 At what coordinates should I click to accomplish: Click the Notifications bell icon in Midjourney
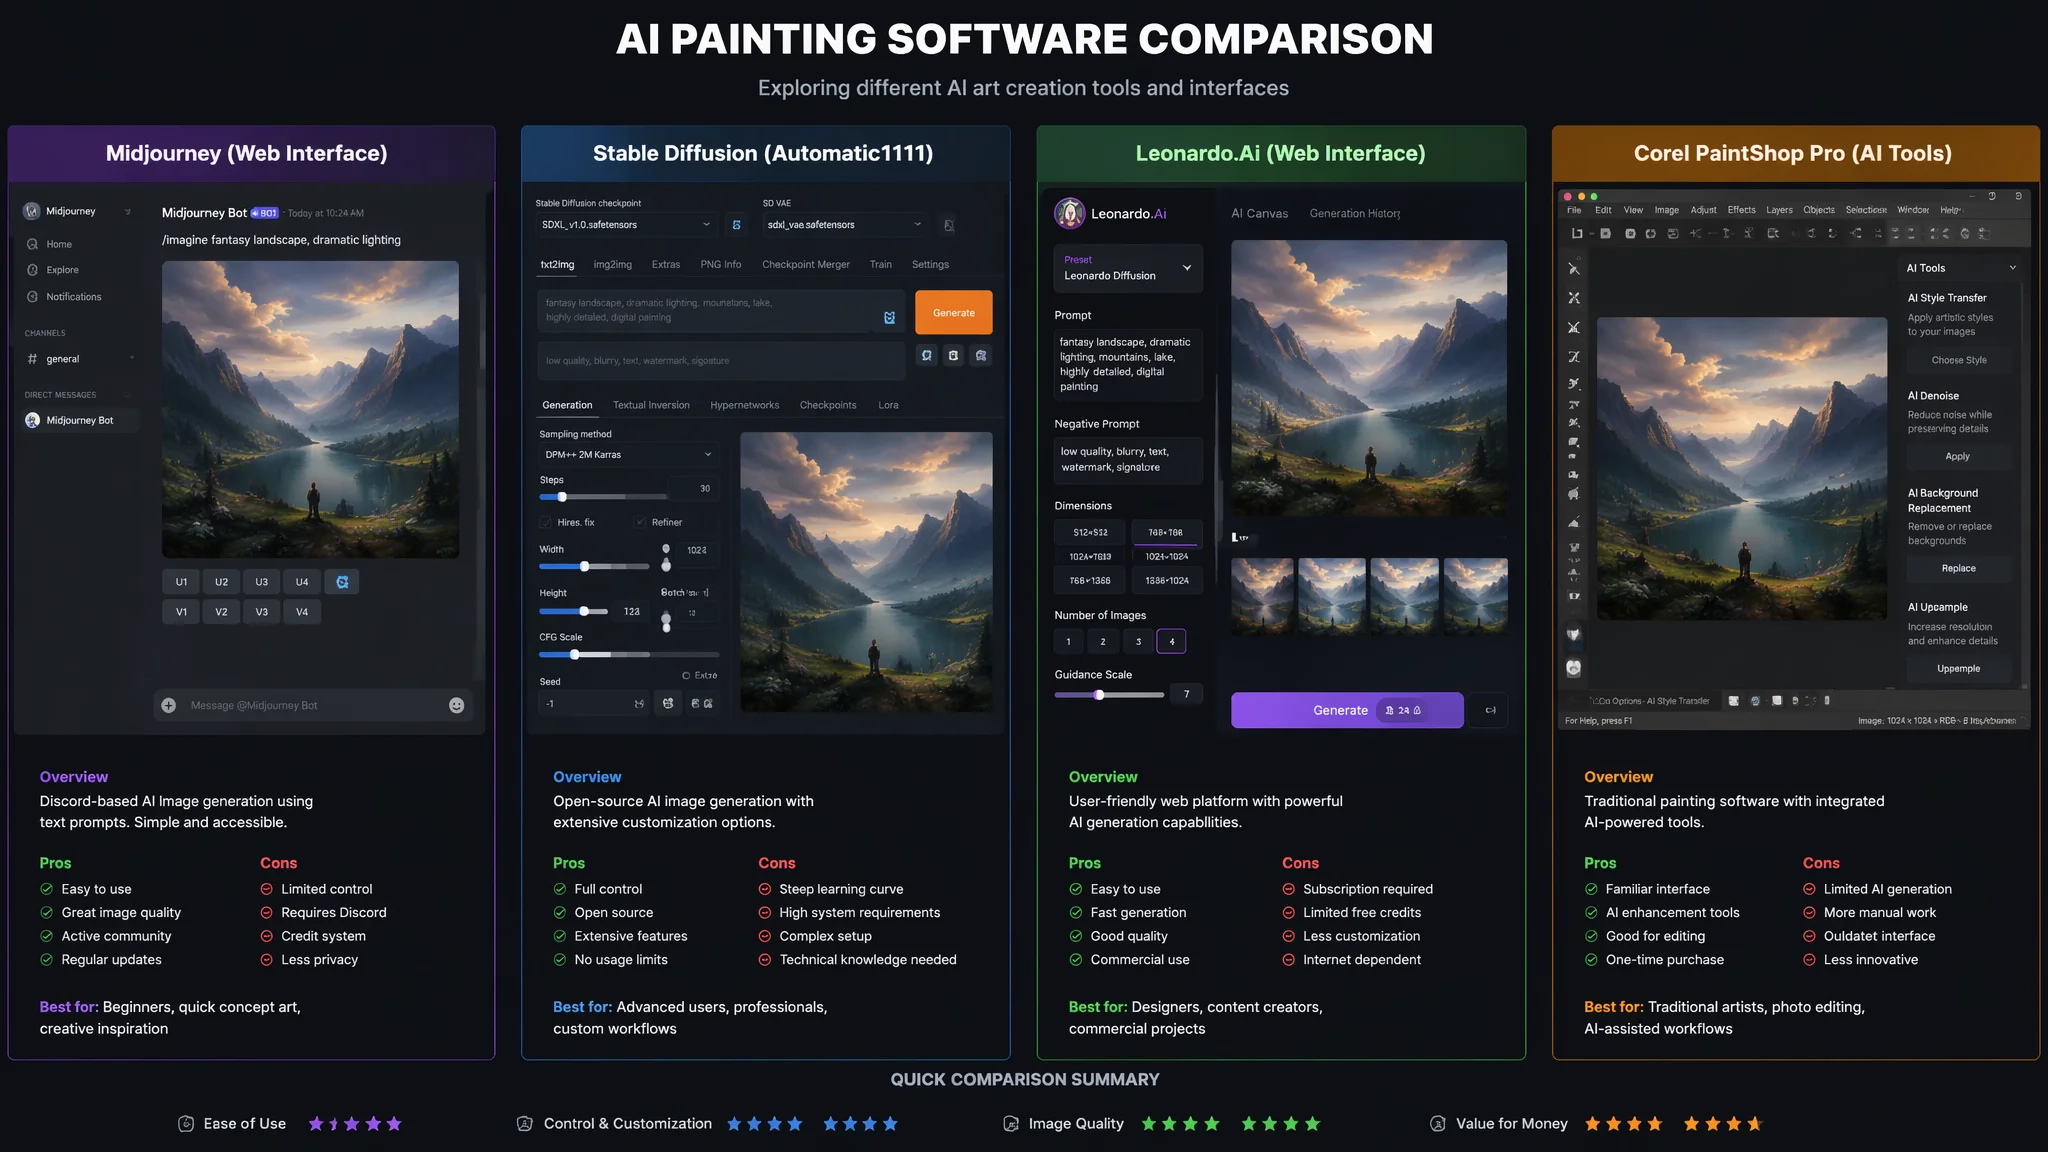[33, 297]
